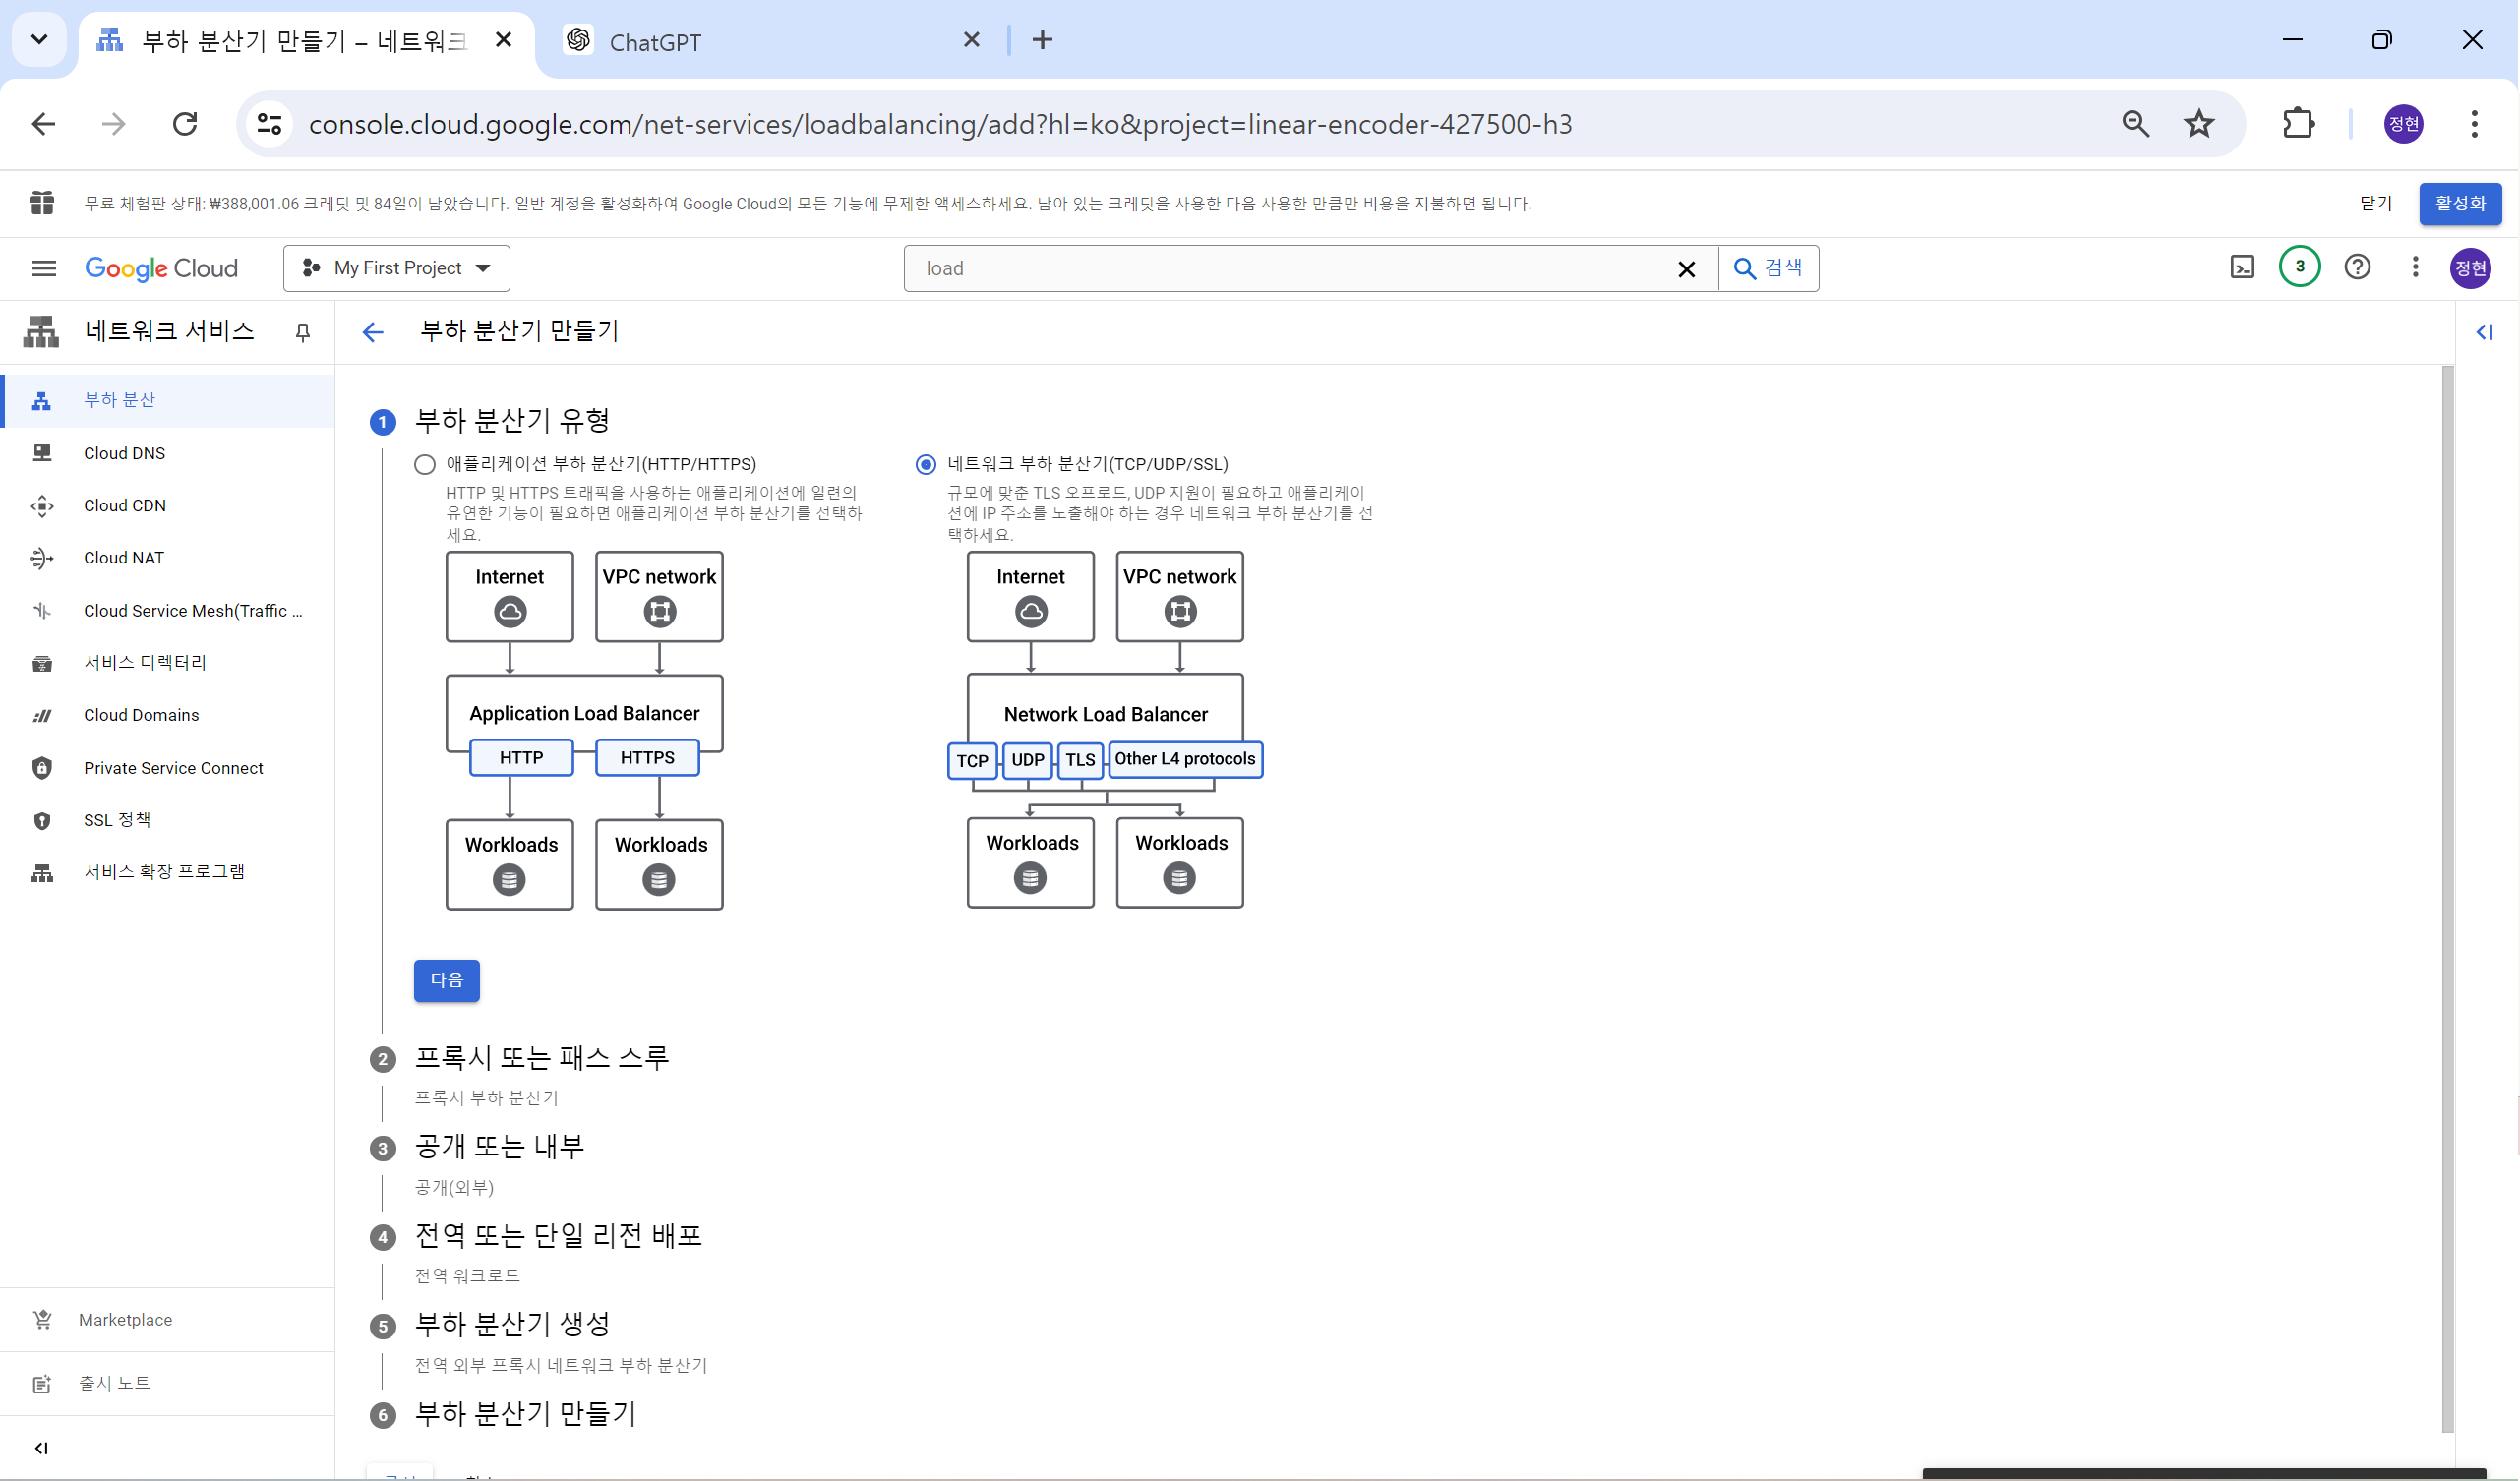Collapse the left sidebar with bottom chevron
This screenshot has width=2520, height=1481.
click(x=41, y=1448)
